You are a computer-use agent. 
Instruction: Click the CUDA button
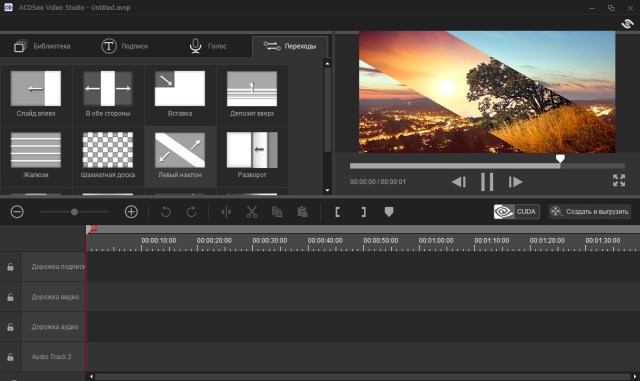coord(517,212)
